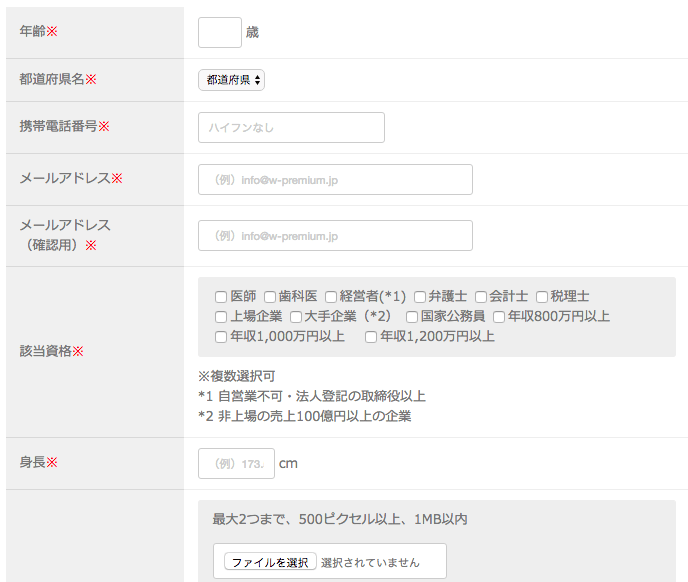This screenshot has height=582, width=688.
Task: Focus the 携帯電話番号 phone number field
Action: click(x=291, y=127)
